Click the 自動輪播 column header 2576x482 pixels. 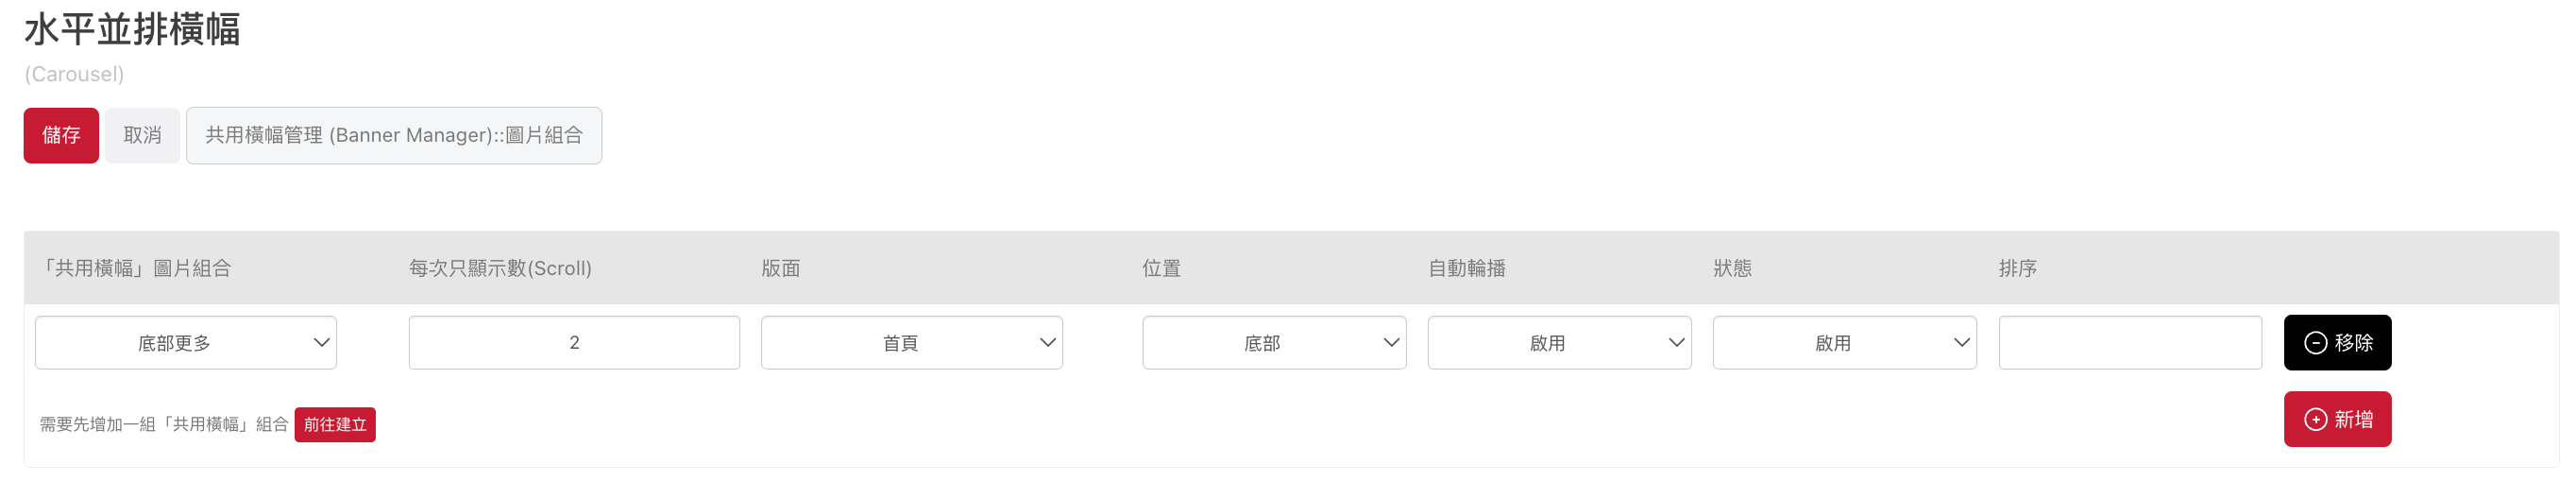click(1466, 268)
